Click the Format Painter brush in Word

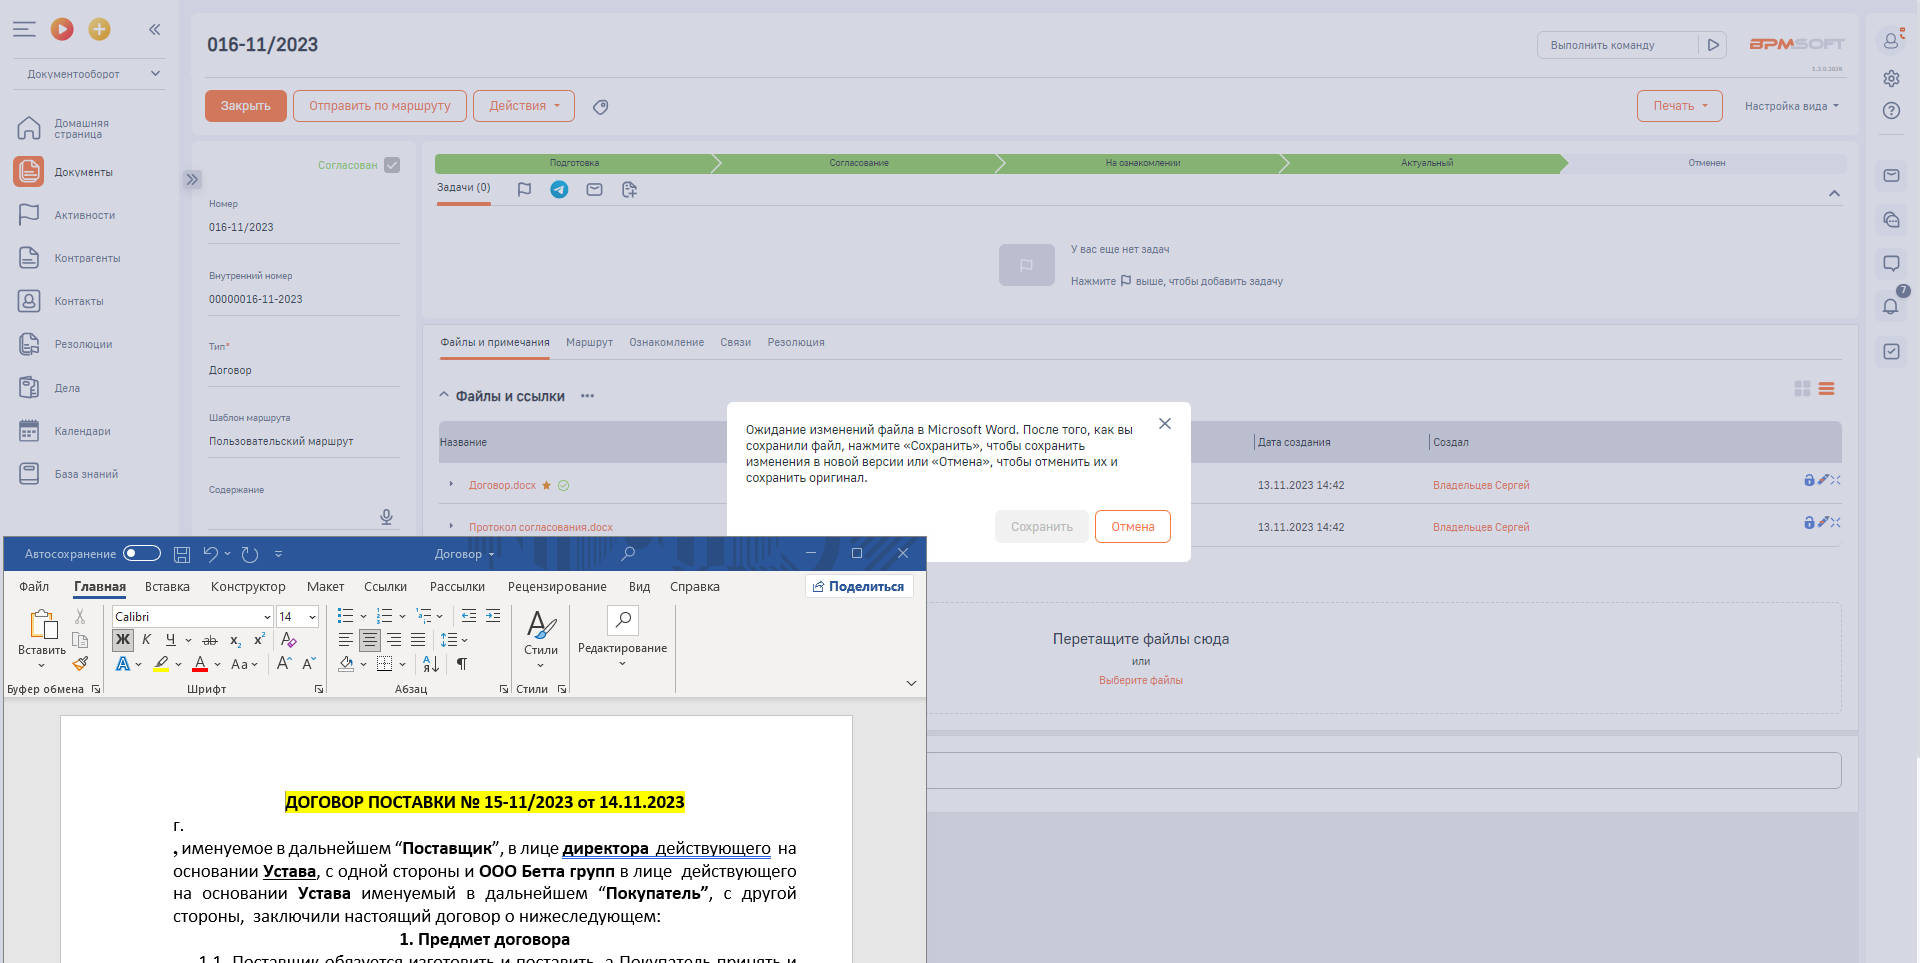tap(80, 663)
